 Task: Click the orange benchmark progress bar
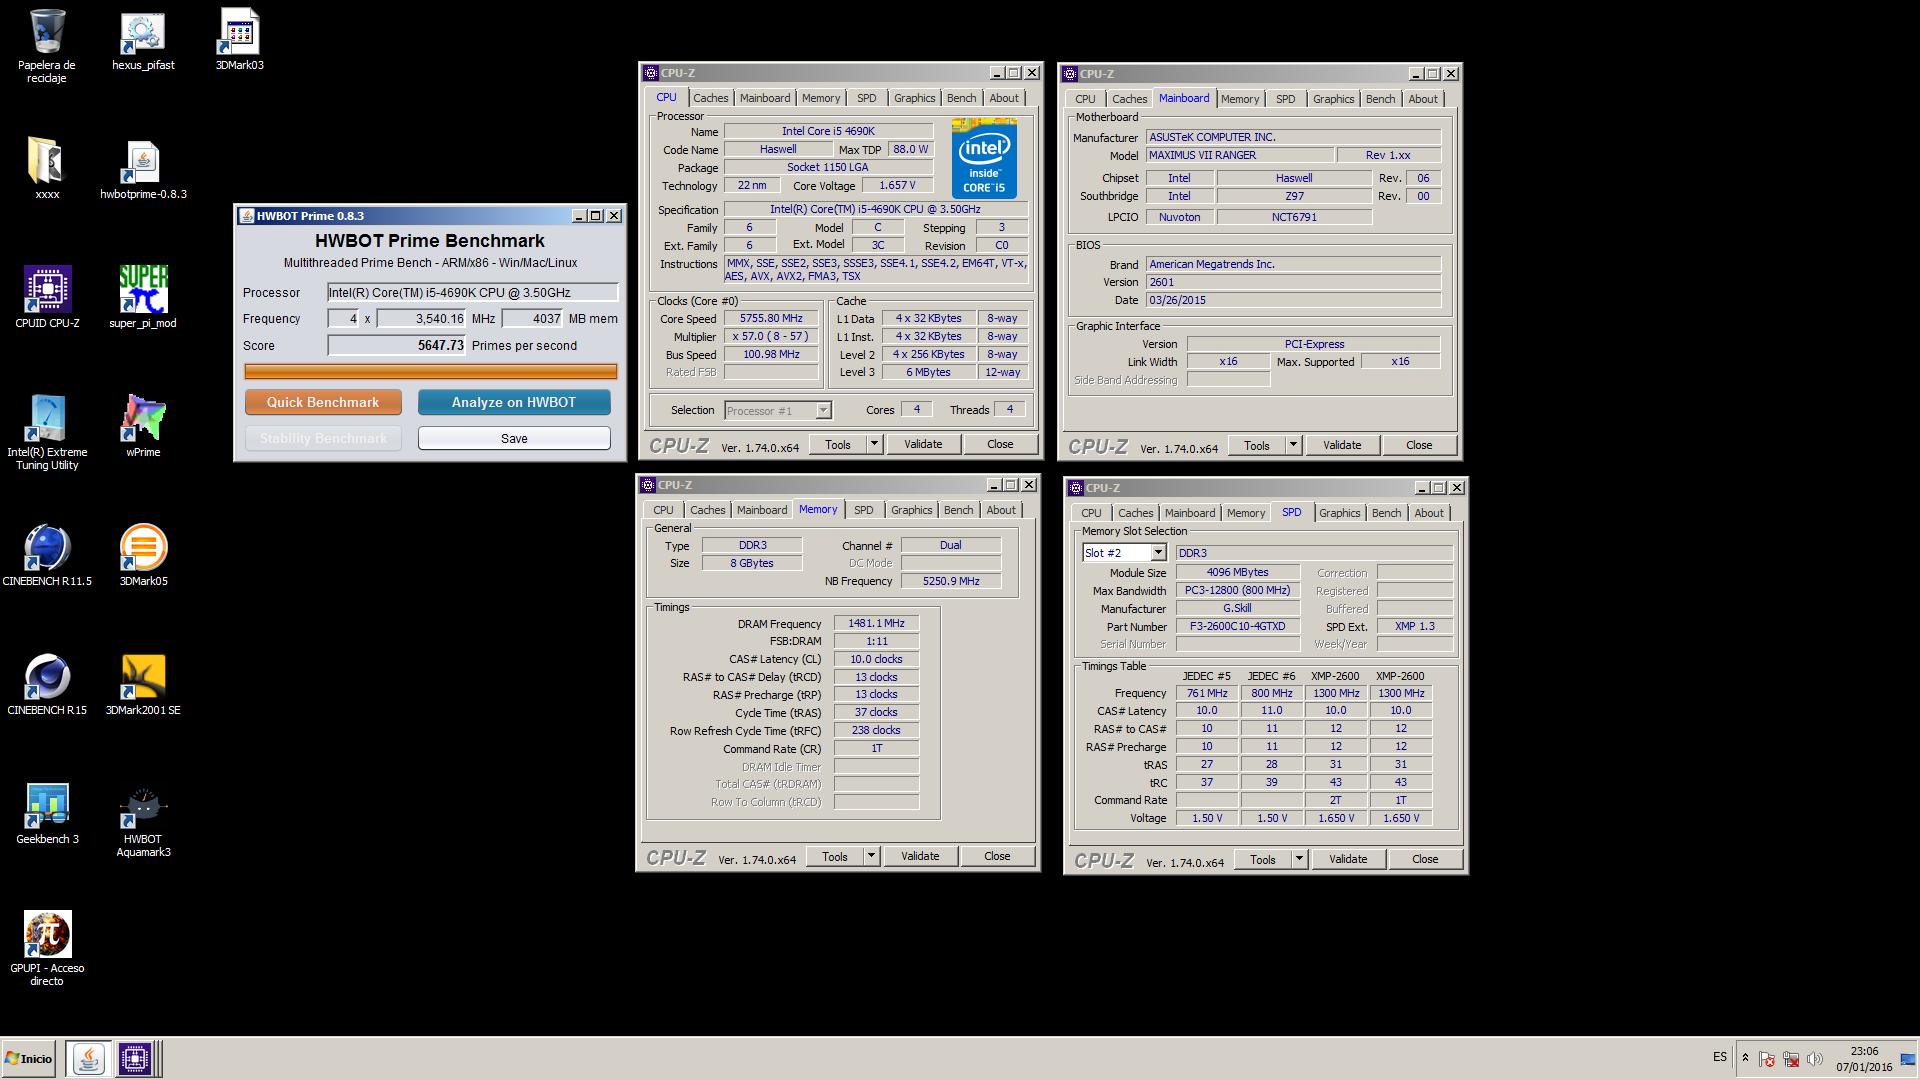[430, 371]
